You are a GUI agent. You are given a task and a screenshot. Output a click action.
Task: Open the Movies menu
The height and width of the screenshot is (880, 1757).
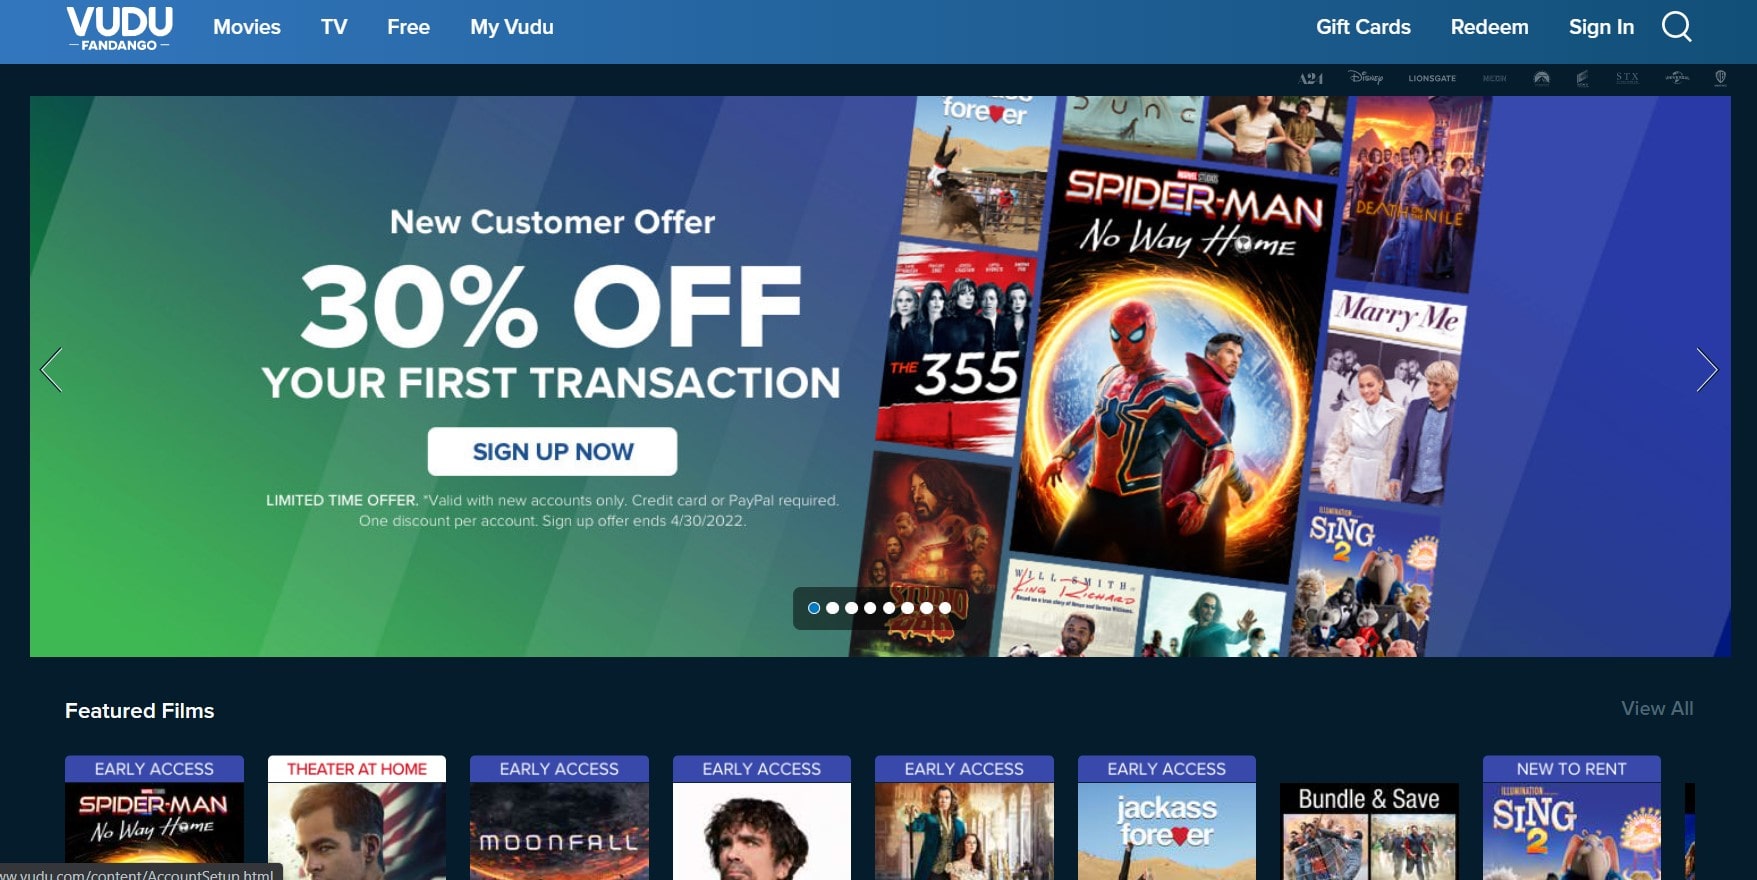click(247, 27)
